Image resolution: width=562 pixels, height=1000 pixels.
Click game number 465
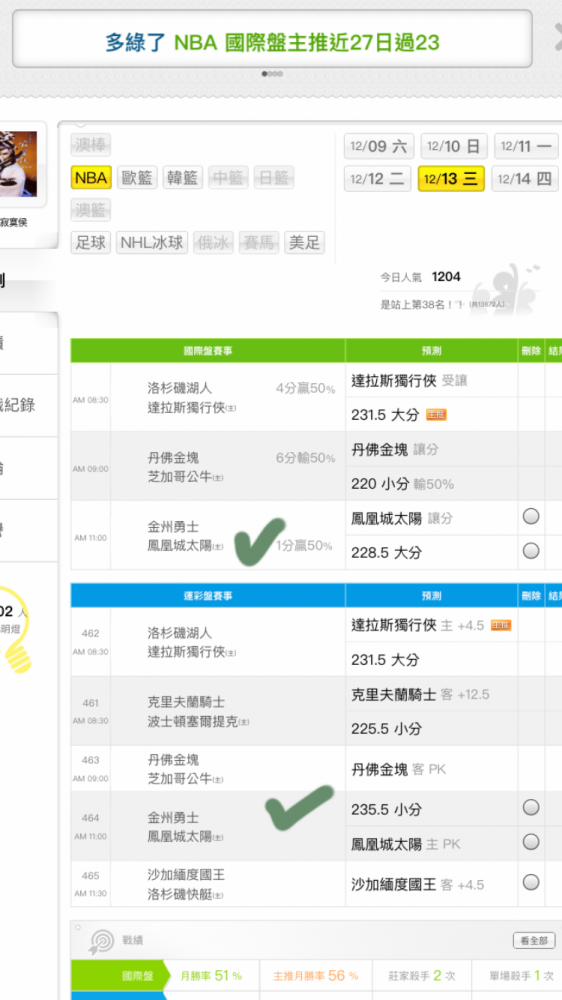[91, 876]
